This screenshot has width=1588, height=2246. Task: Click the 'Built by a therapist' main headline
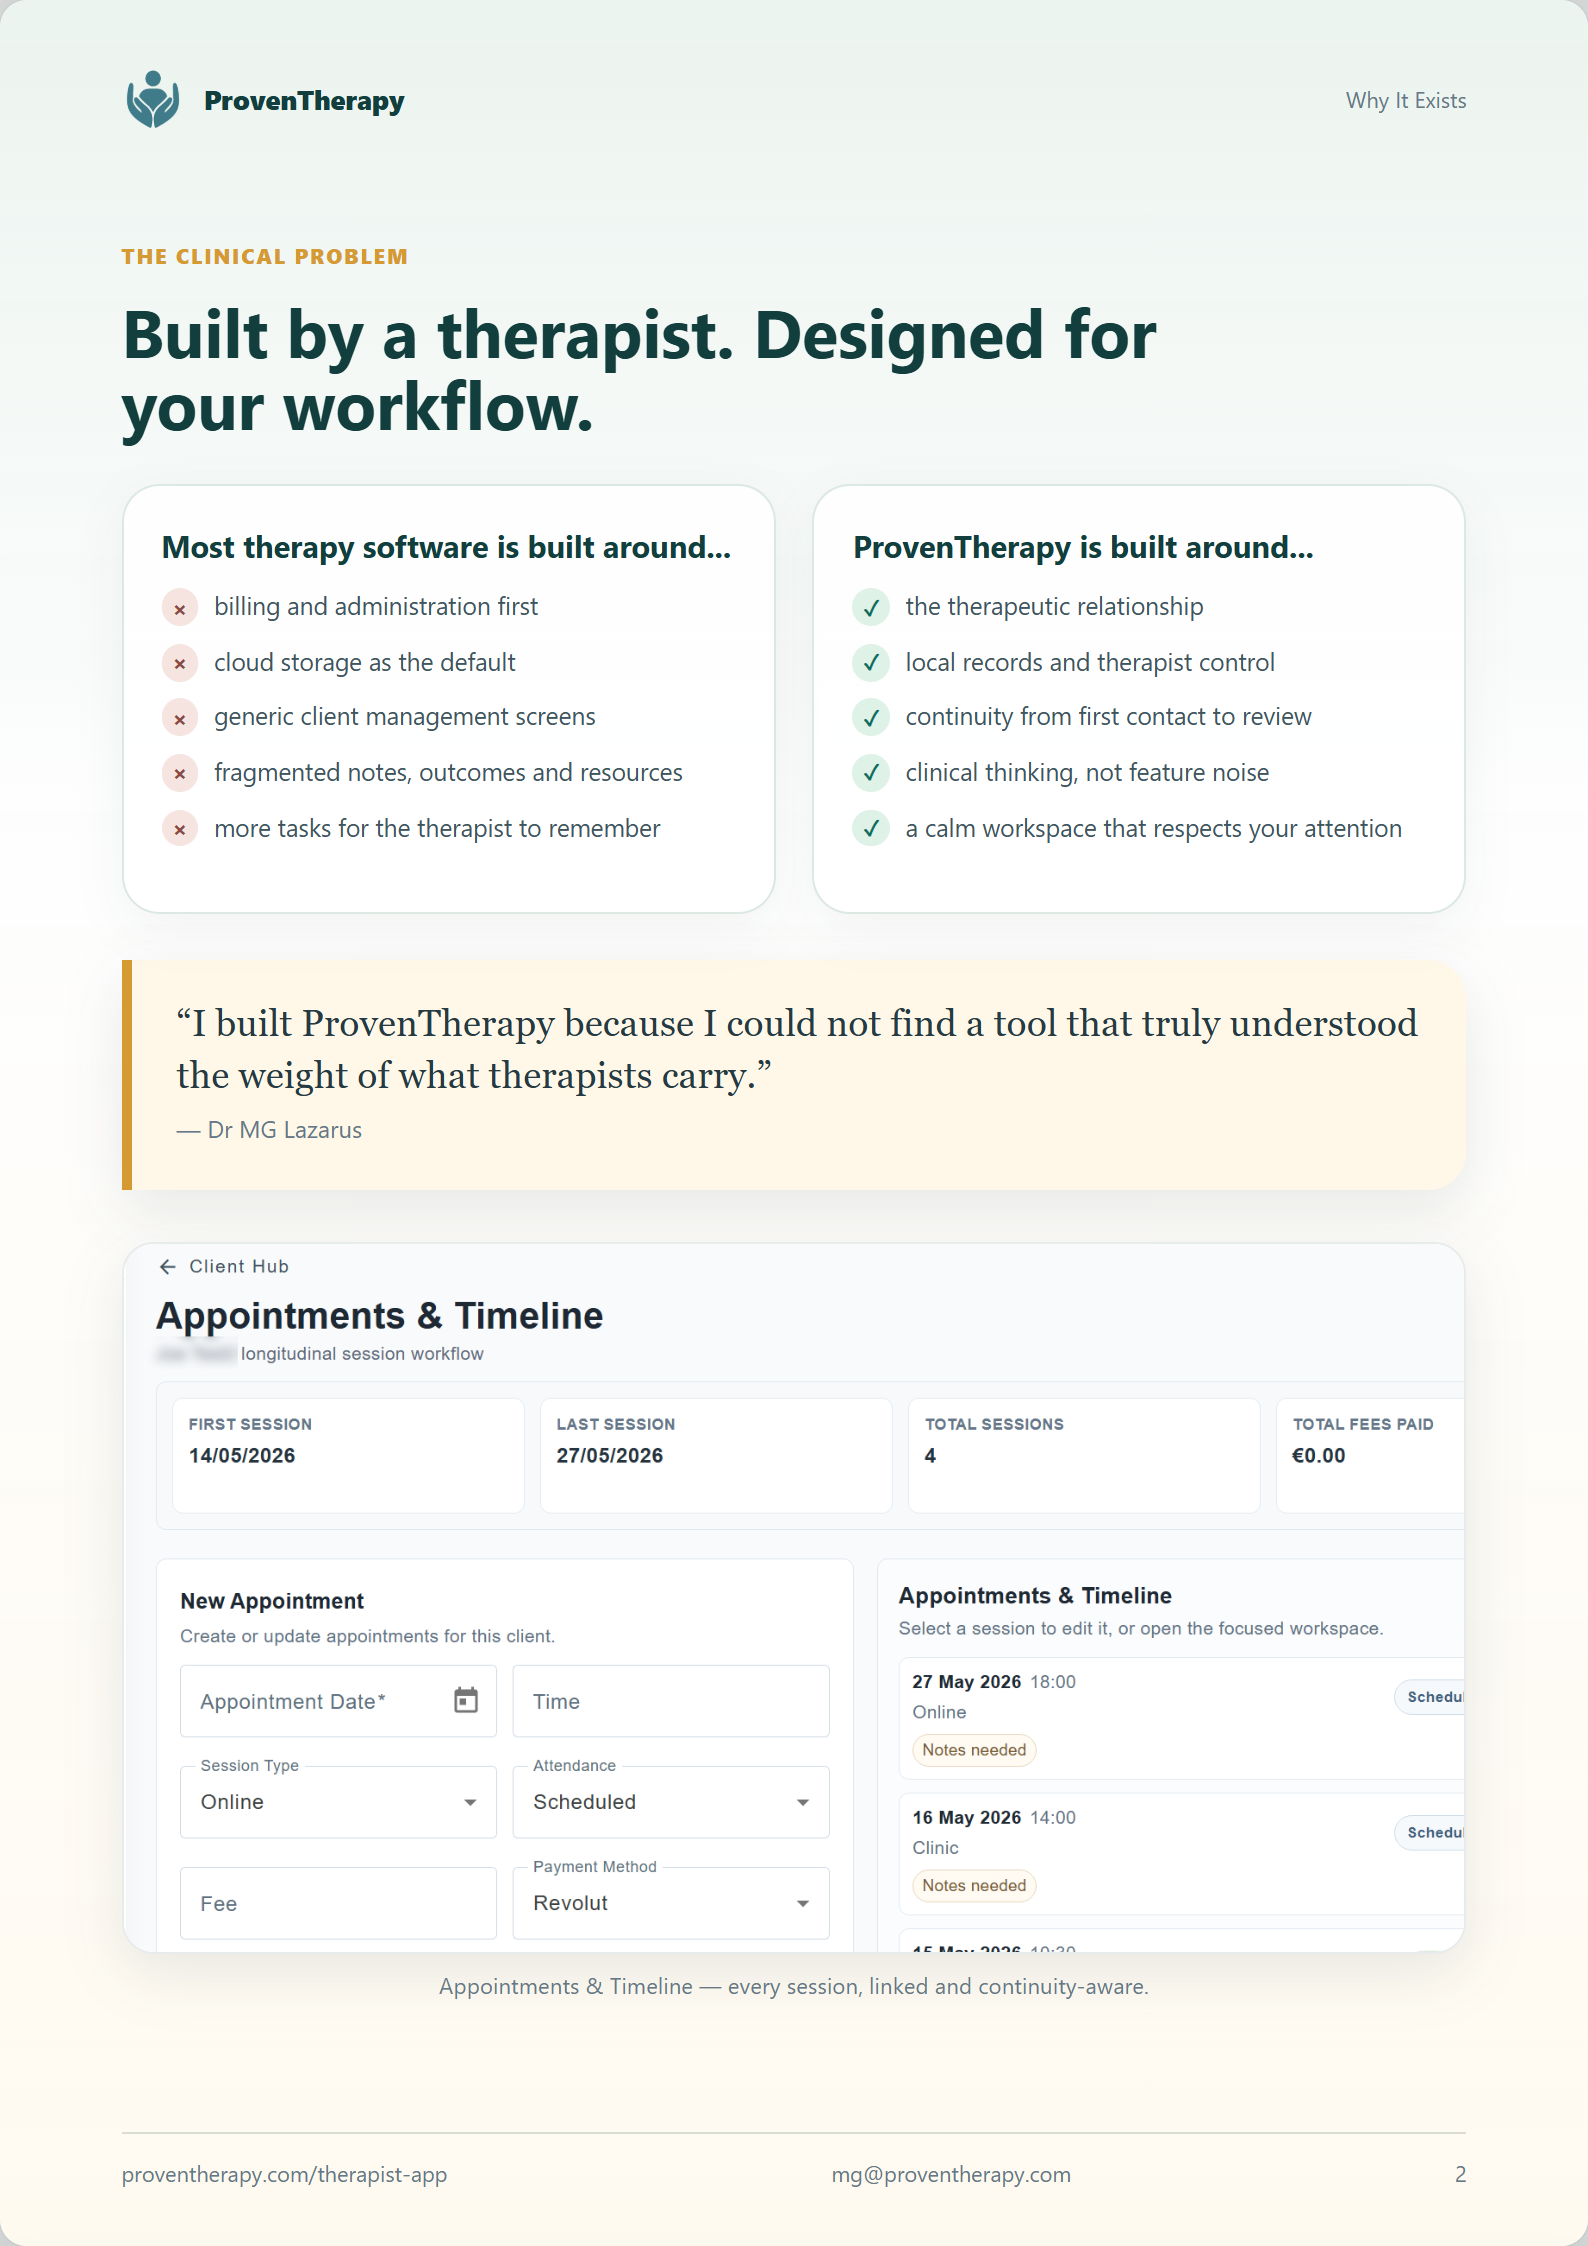click(640, 371)
